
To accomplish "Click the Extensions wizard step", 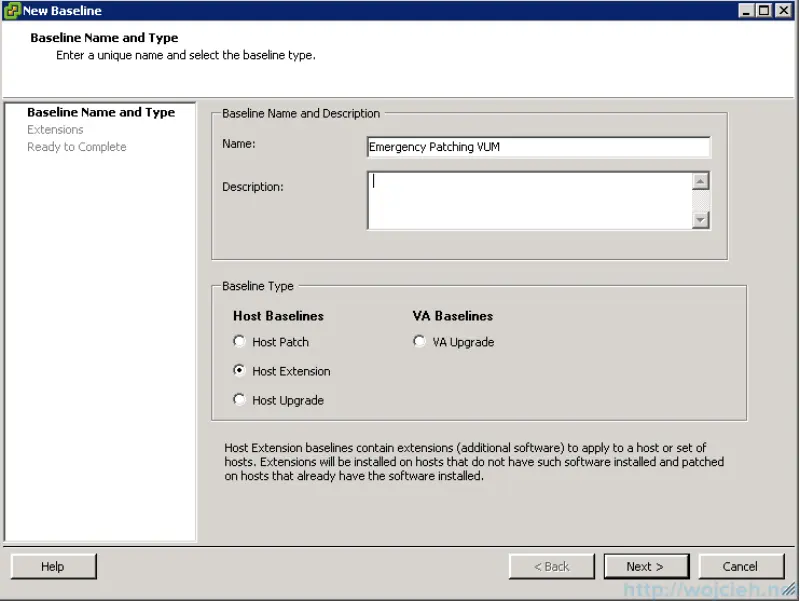I will [55, 129].
